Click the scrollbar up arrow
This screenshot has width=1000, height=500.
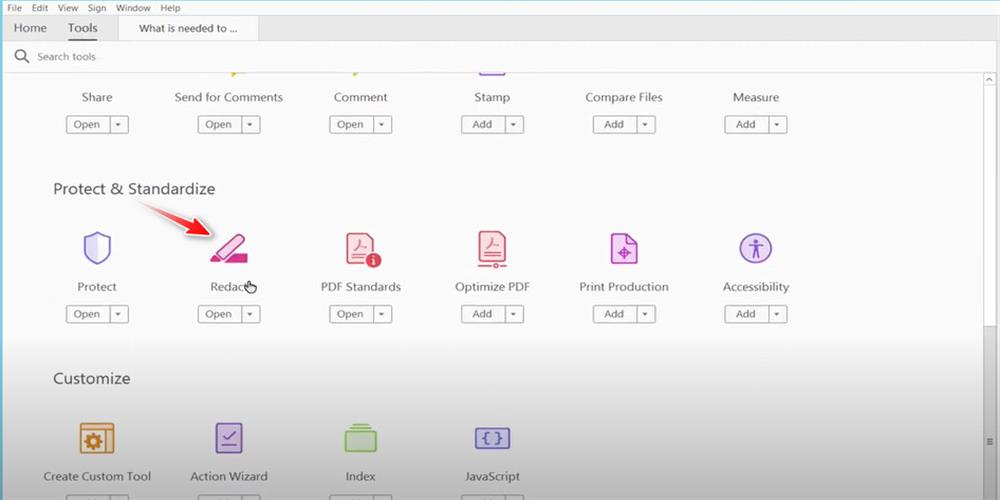(989, 80)
